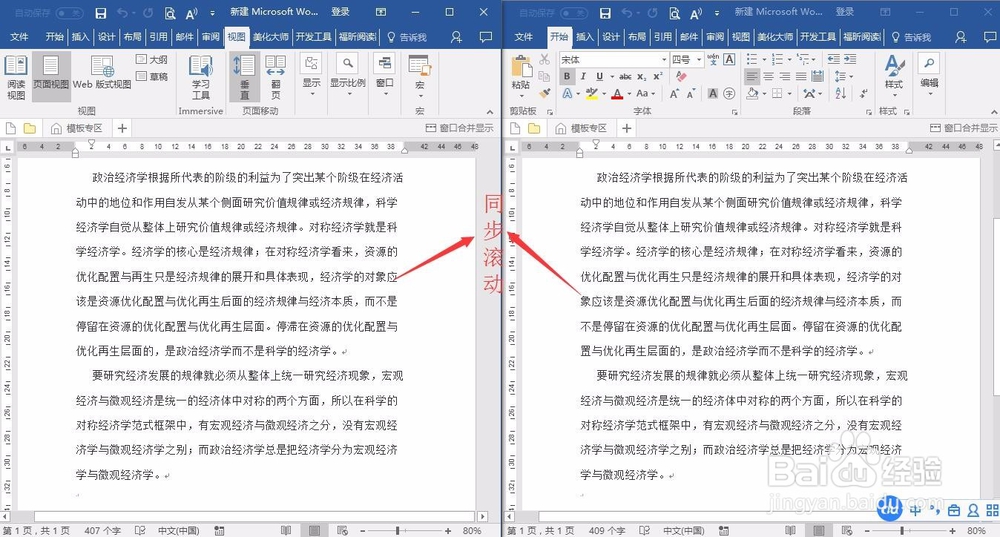Click horizontal scrollbar in left window
This screenshot has width=1000, height=537.
tap(254, 516)
